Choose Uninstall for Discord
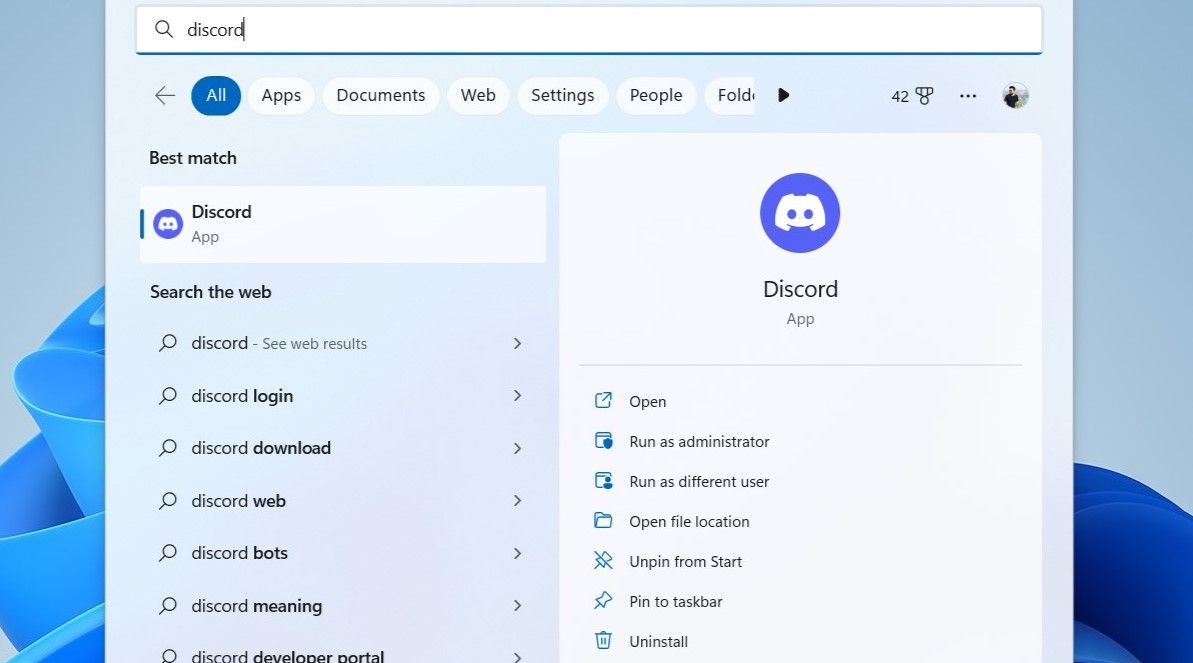 pyautogui.click(x=658, y=642)
